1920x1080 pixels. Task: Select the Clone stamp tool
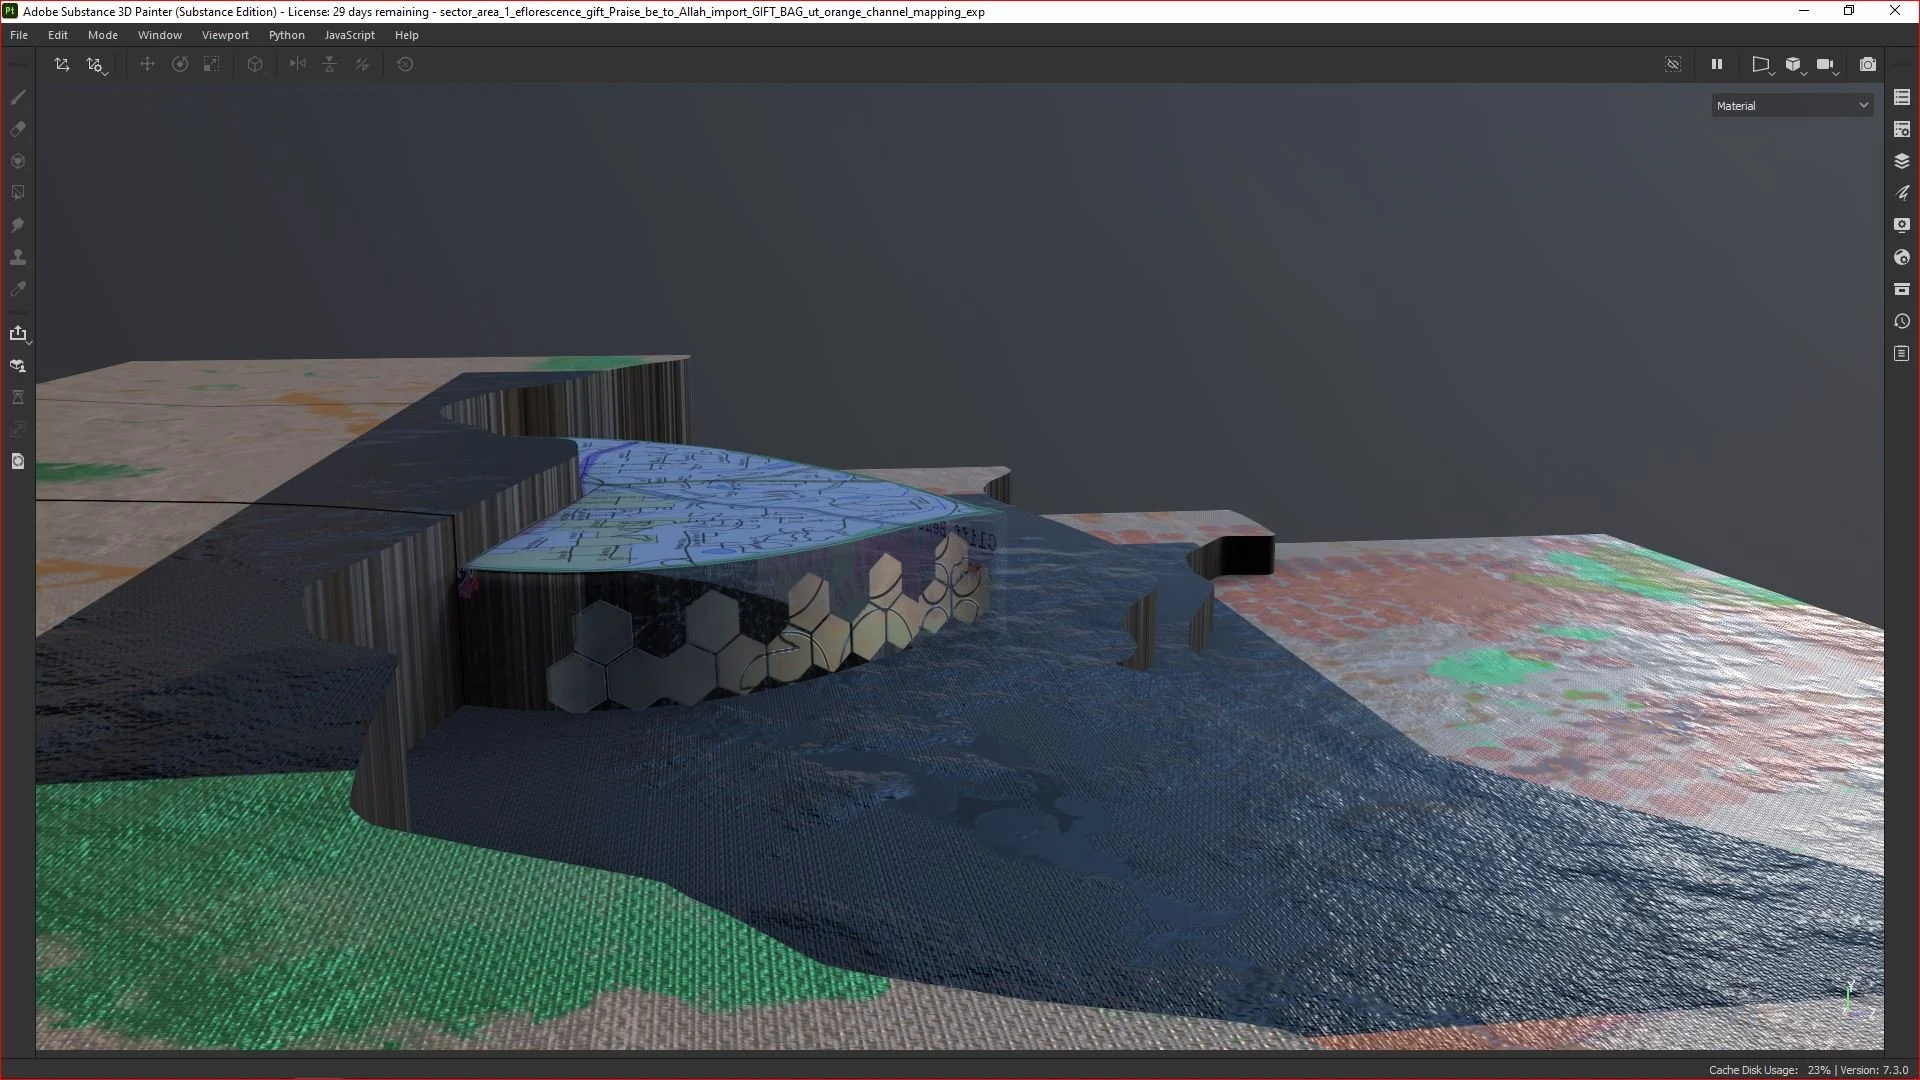[x=18, y=257]
